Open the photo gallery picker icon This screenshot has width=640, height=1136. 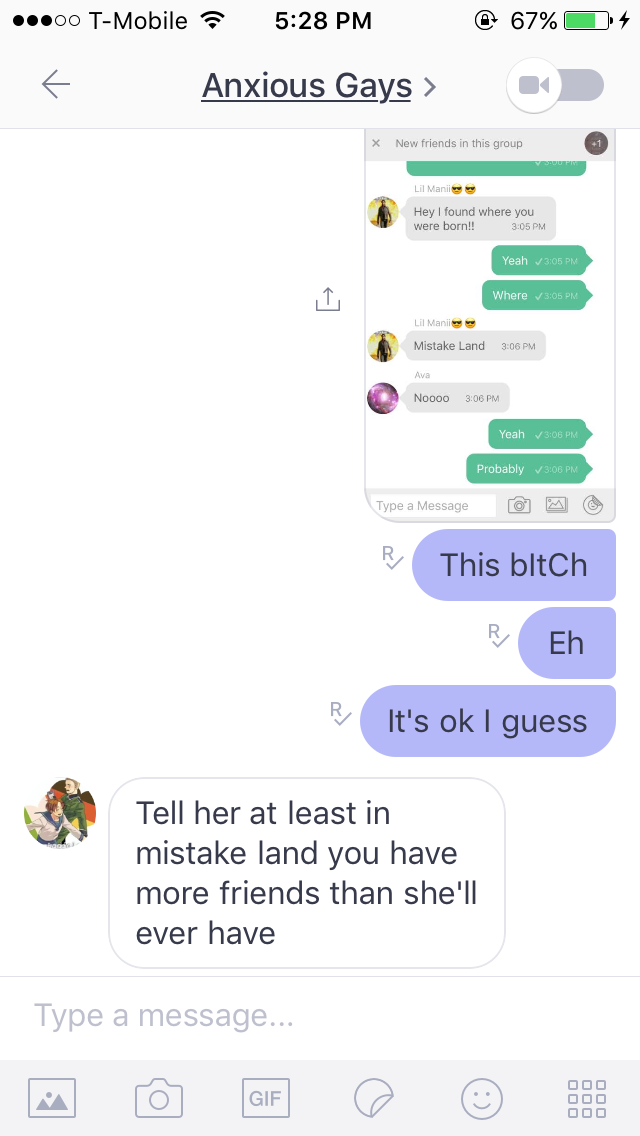(52, 1098)
